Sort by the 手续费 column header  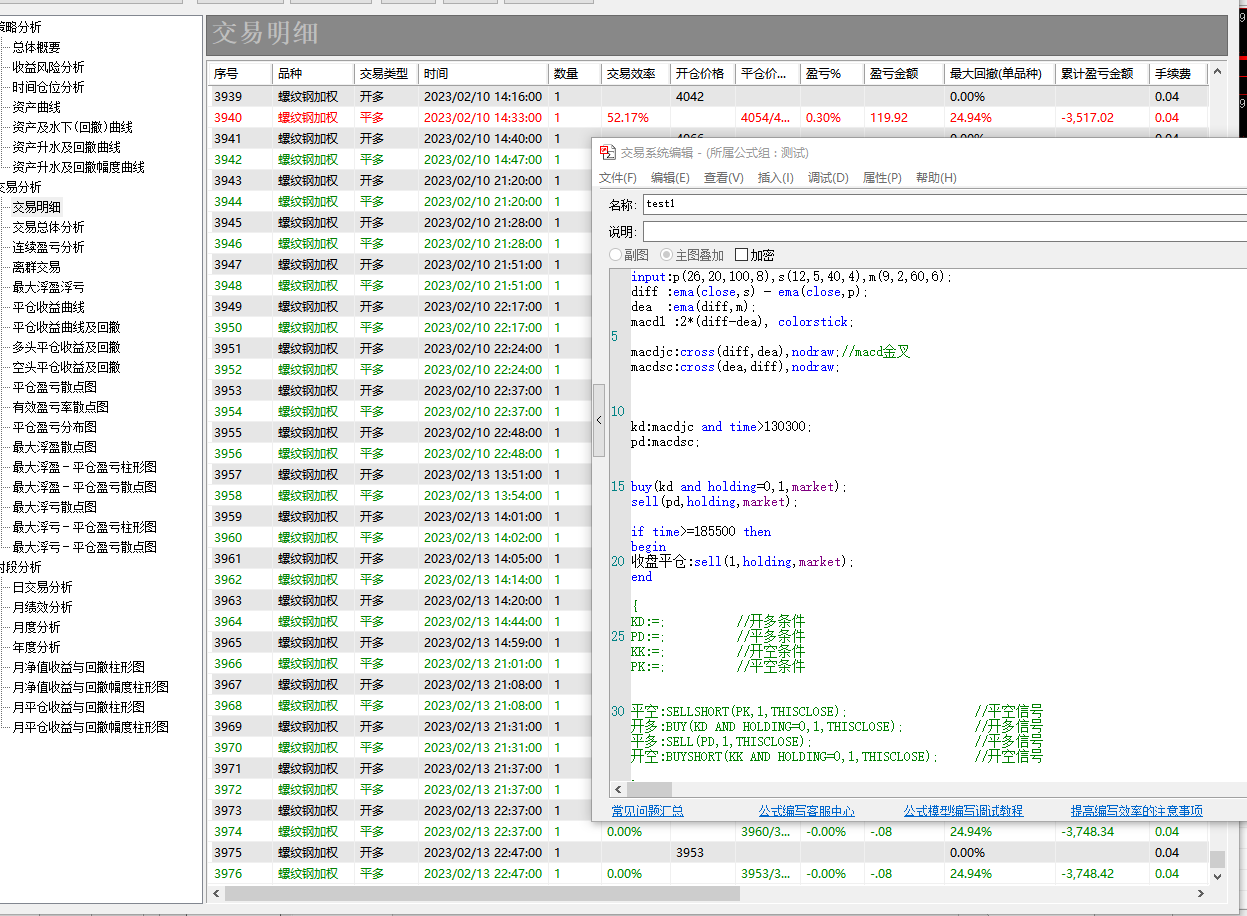pos(1178,74)
